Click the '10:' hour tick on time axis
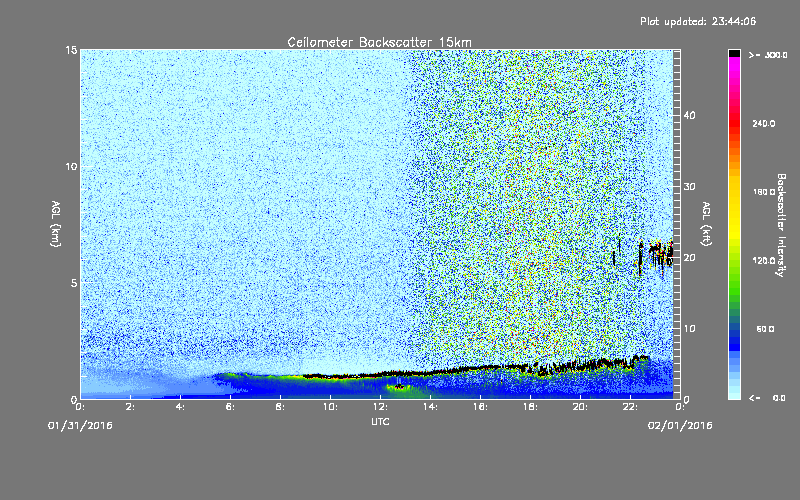 point(330,407)
